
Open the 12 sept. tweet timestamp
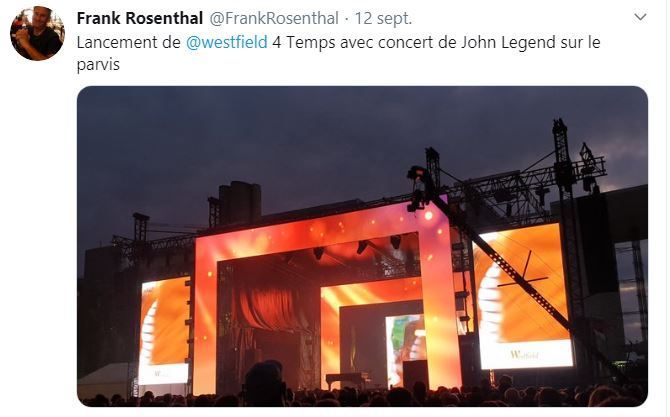(383, 18)
